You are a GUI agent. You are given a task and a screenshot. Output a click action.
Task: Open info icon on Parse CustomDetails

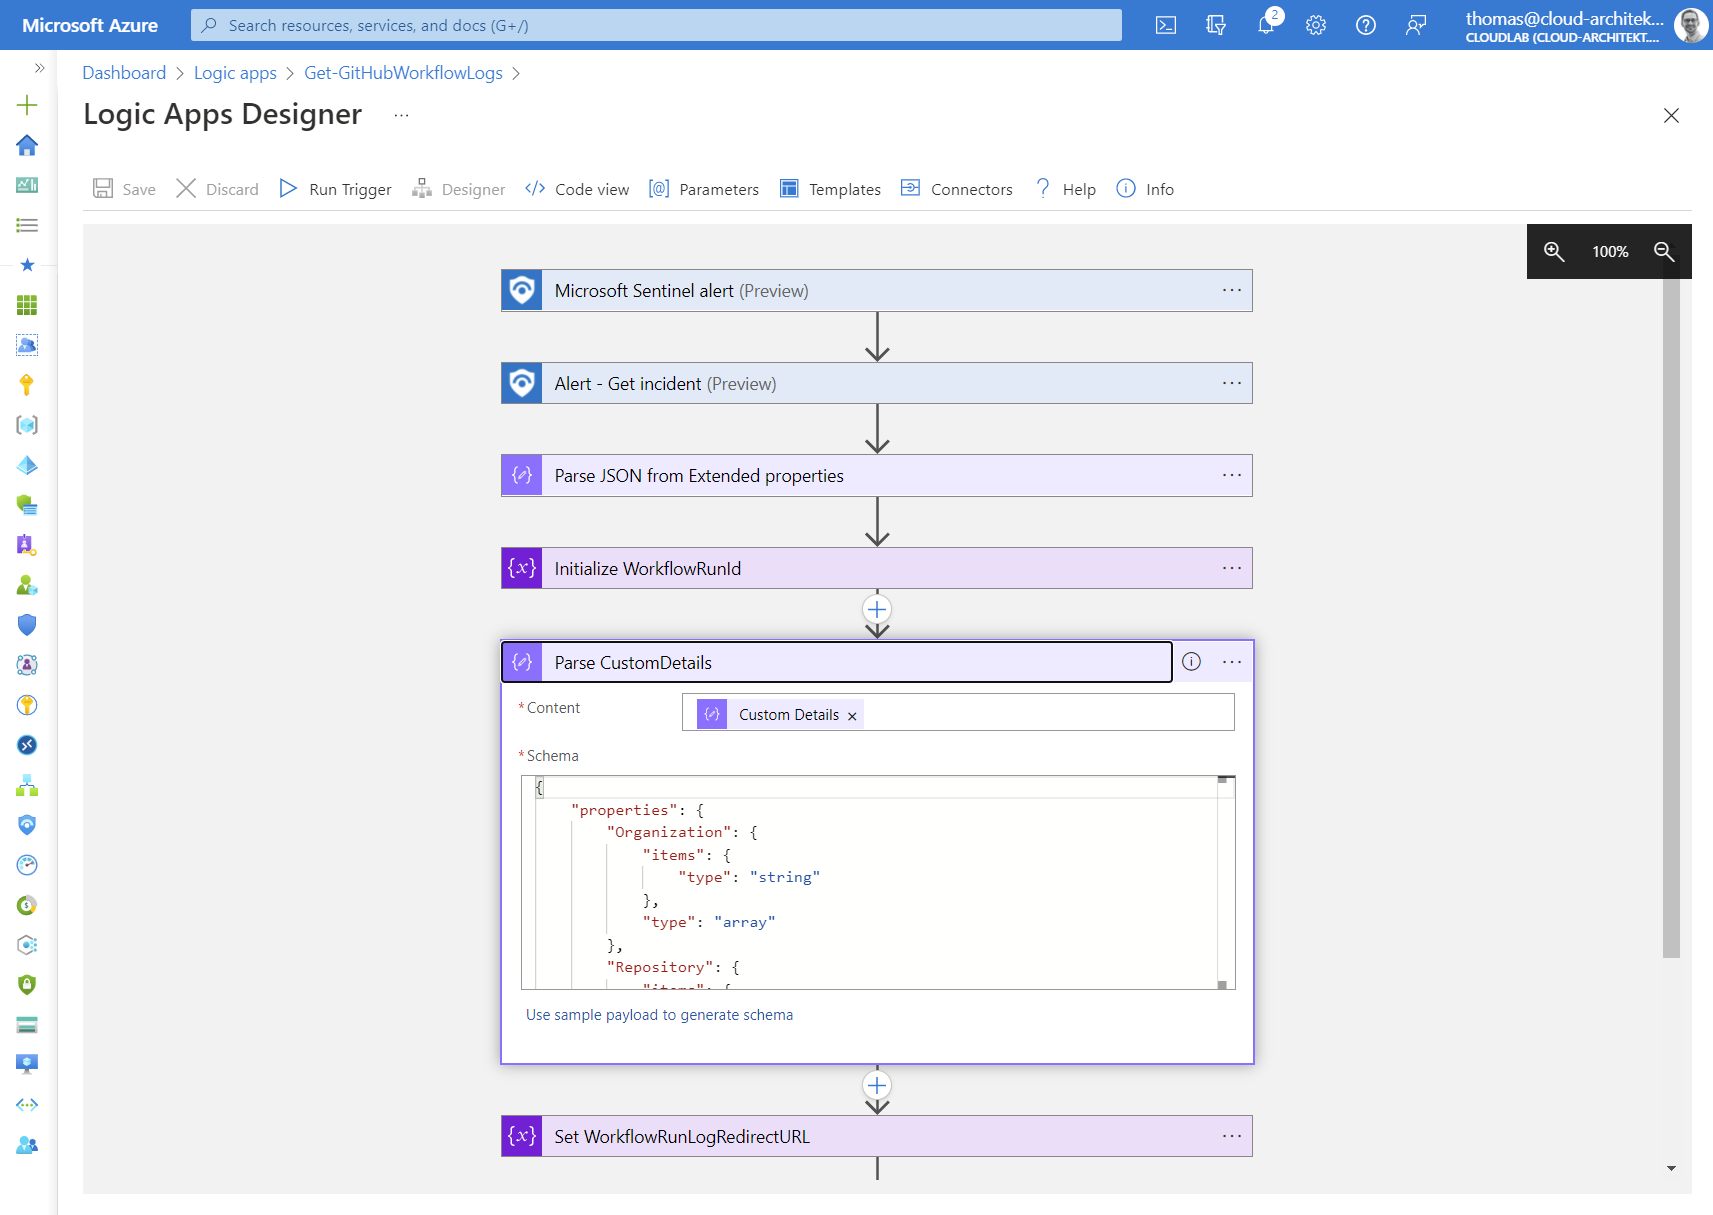pos(1191,661)
